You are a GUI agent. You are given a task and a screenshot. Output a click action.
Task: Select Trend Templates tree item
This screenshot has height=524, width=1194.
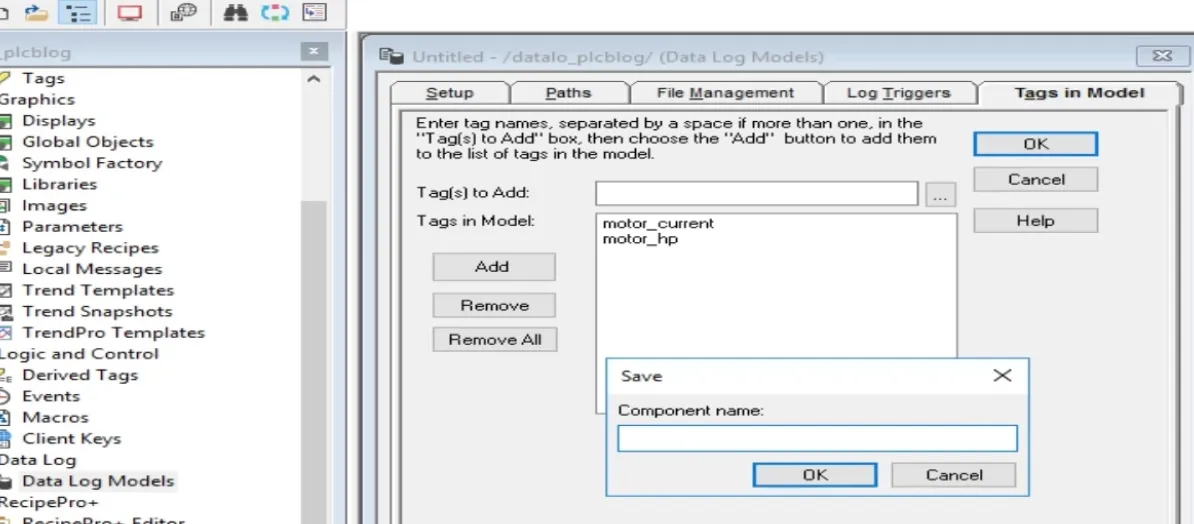(98, 290)
